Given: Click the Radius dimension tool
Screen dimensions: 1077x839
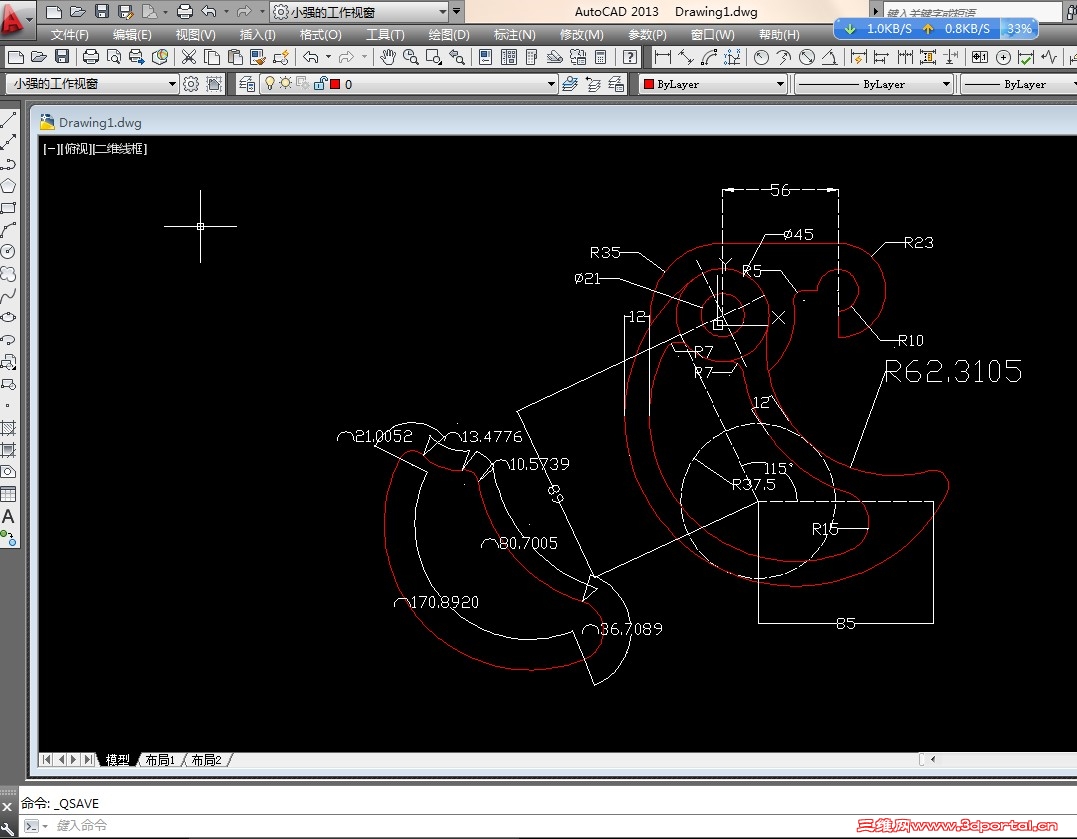Looking at the screenshot, I should tap(761, 57).
